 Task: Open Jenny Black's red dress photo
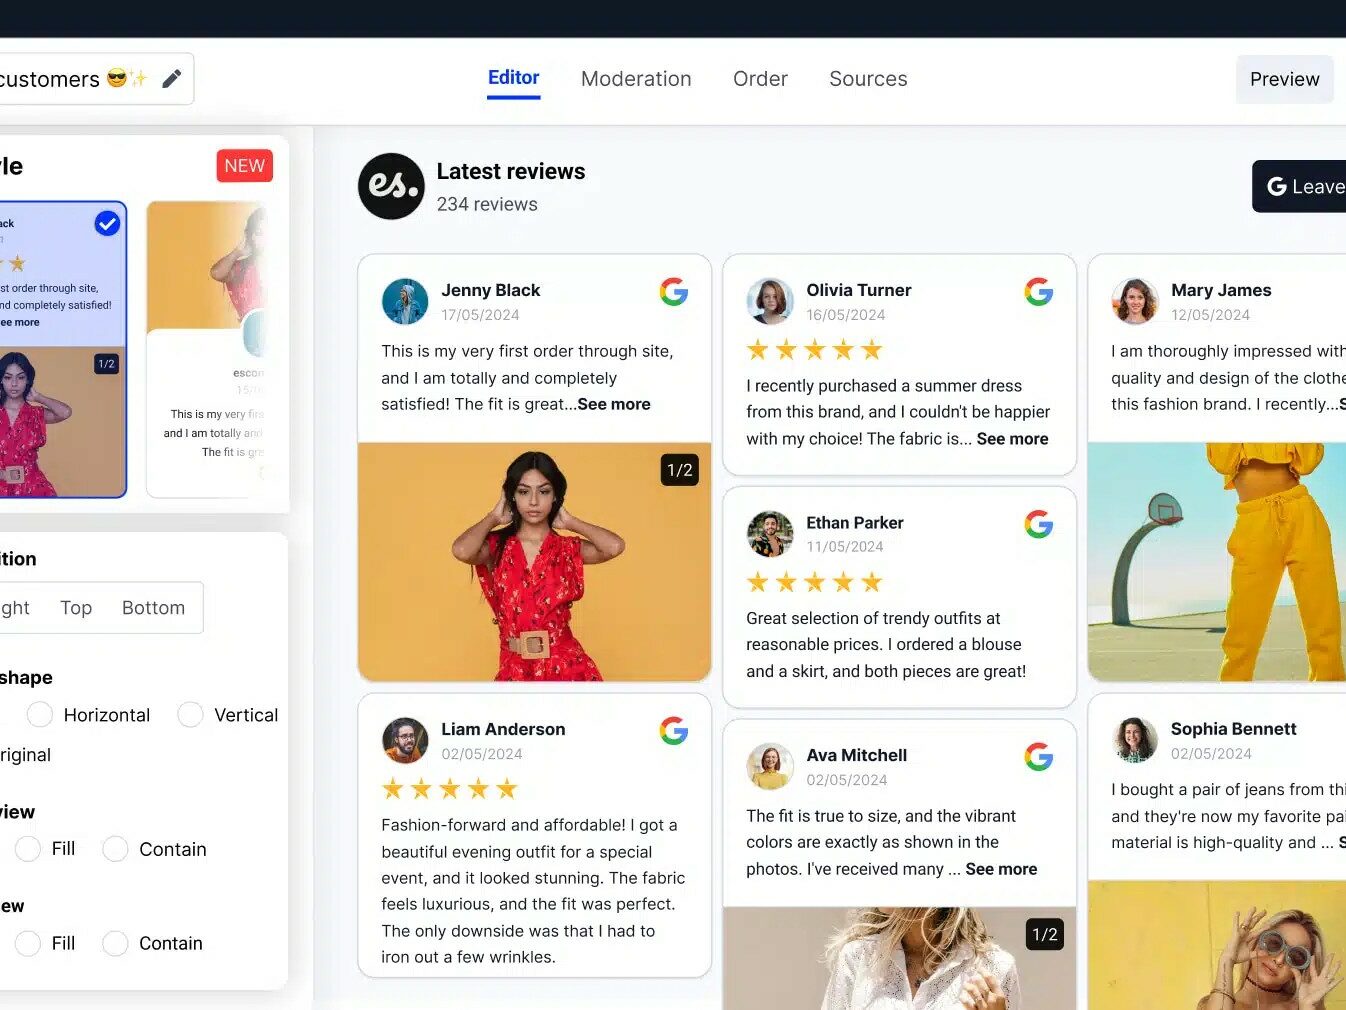point(534,562)
